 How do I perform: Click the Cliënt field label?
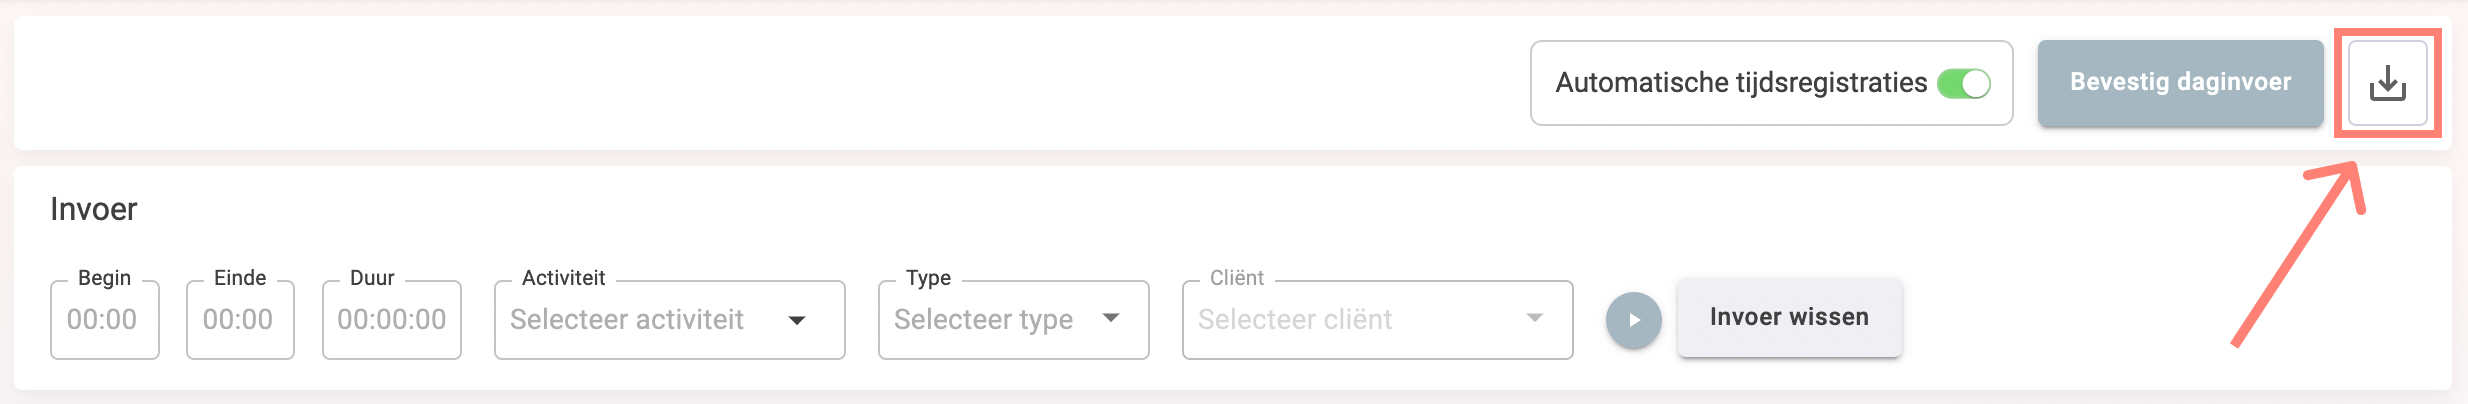click(x=1237, y=278)
